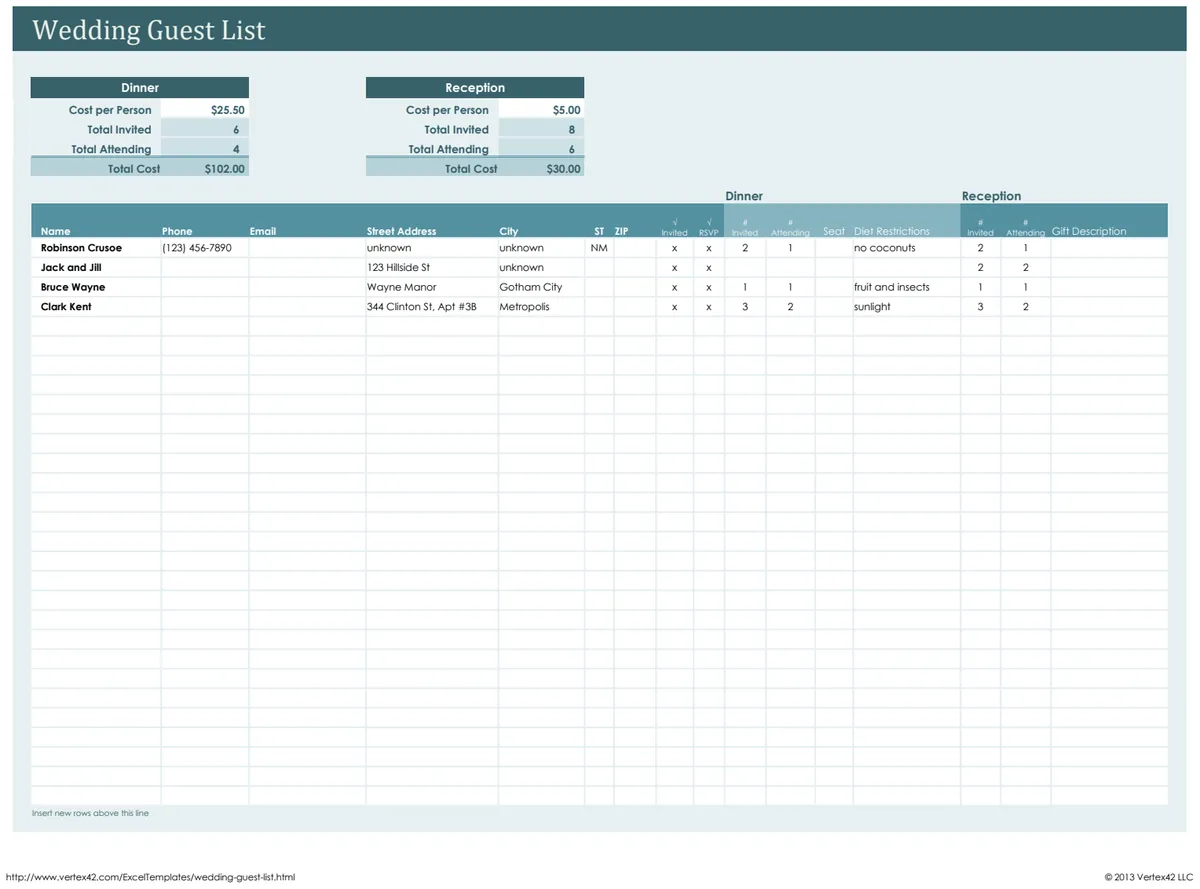Click the Gift Description column header

pyautogui.click(x=1089, y=231)
